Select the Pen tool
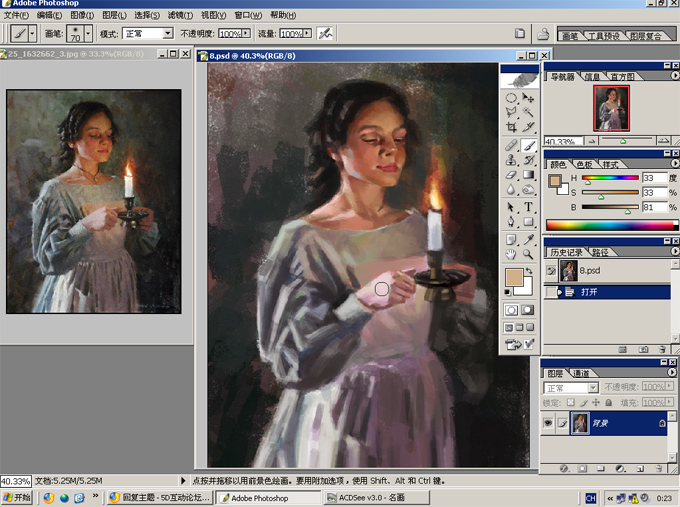Screen dimensions: 680x507 (511, 222)
